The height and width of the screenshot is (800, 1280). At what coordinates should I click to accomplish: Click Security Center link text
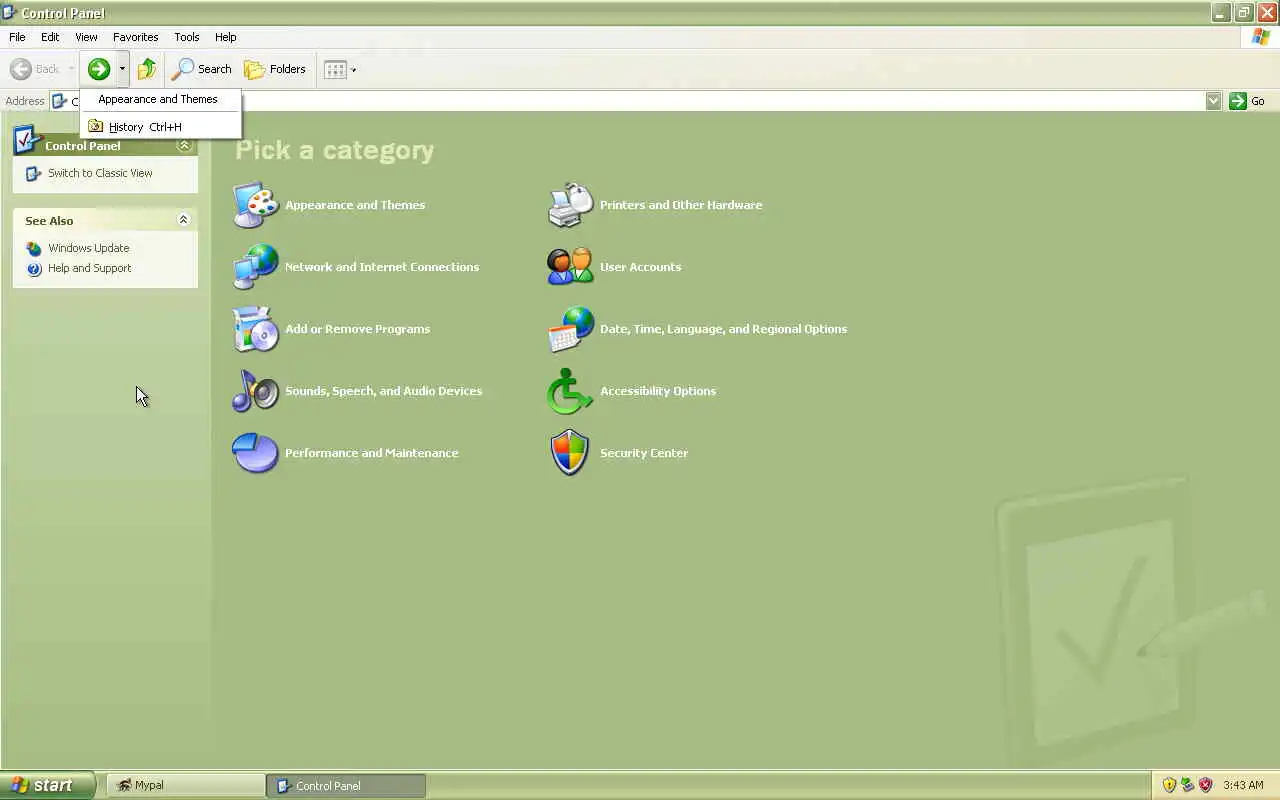pyautogui.click(x=644, y=453)
